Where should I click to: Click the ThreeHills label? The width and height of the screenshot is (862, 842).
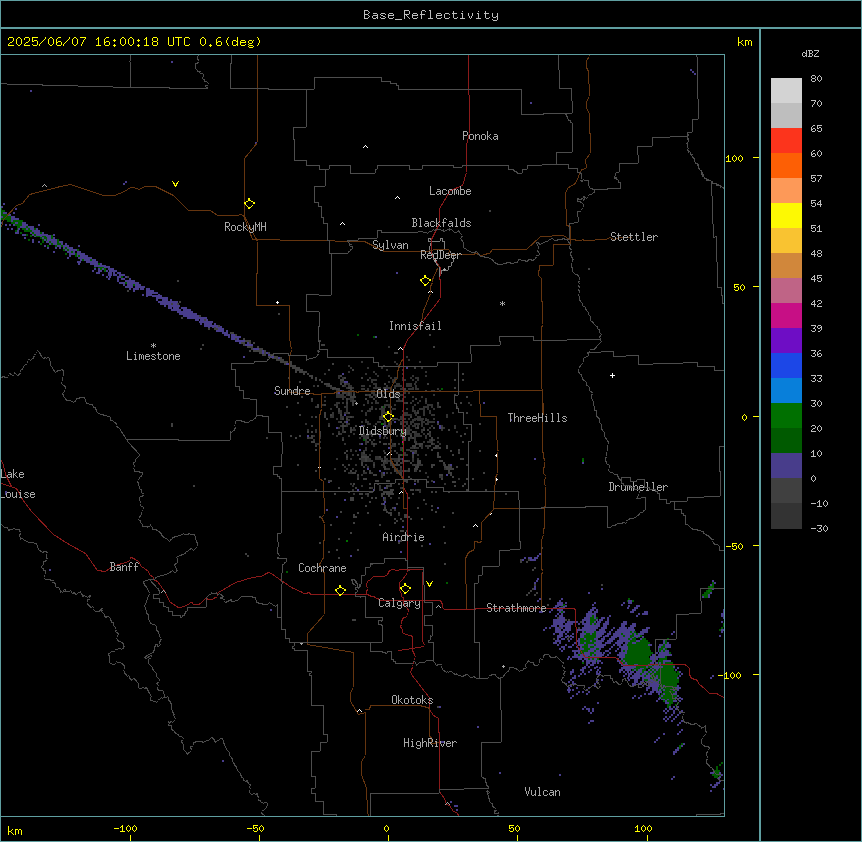click(537, 418)
